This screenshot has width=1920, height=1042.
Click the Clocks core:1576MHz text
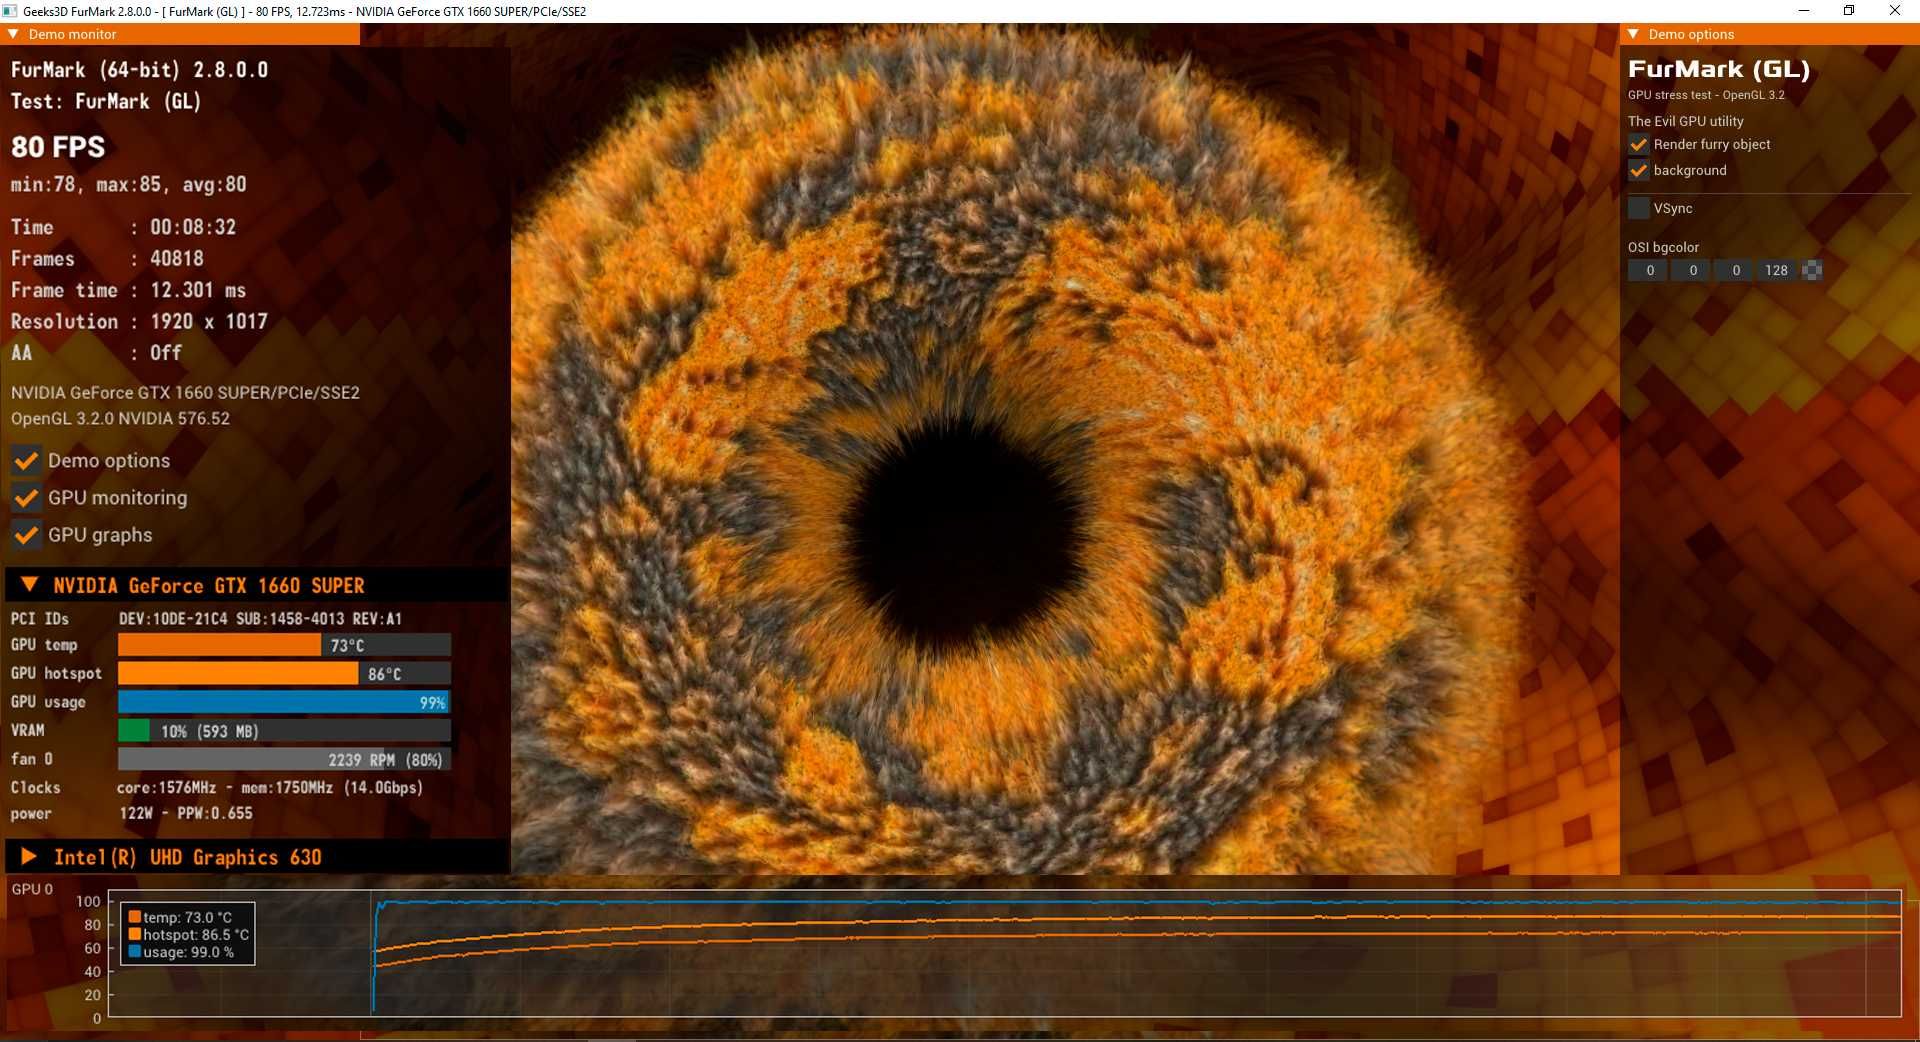point(270,787)
